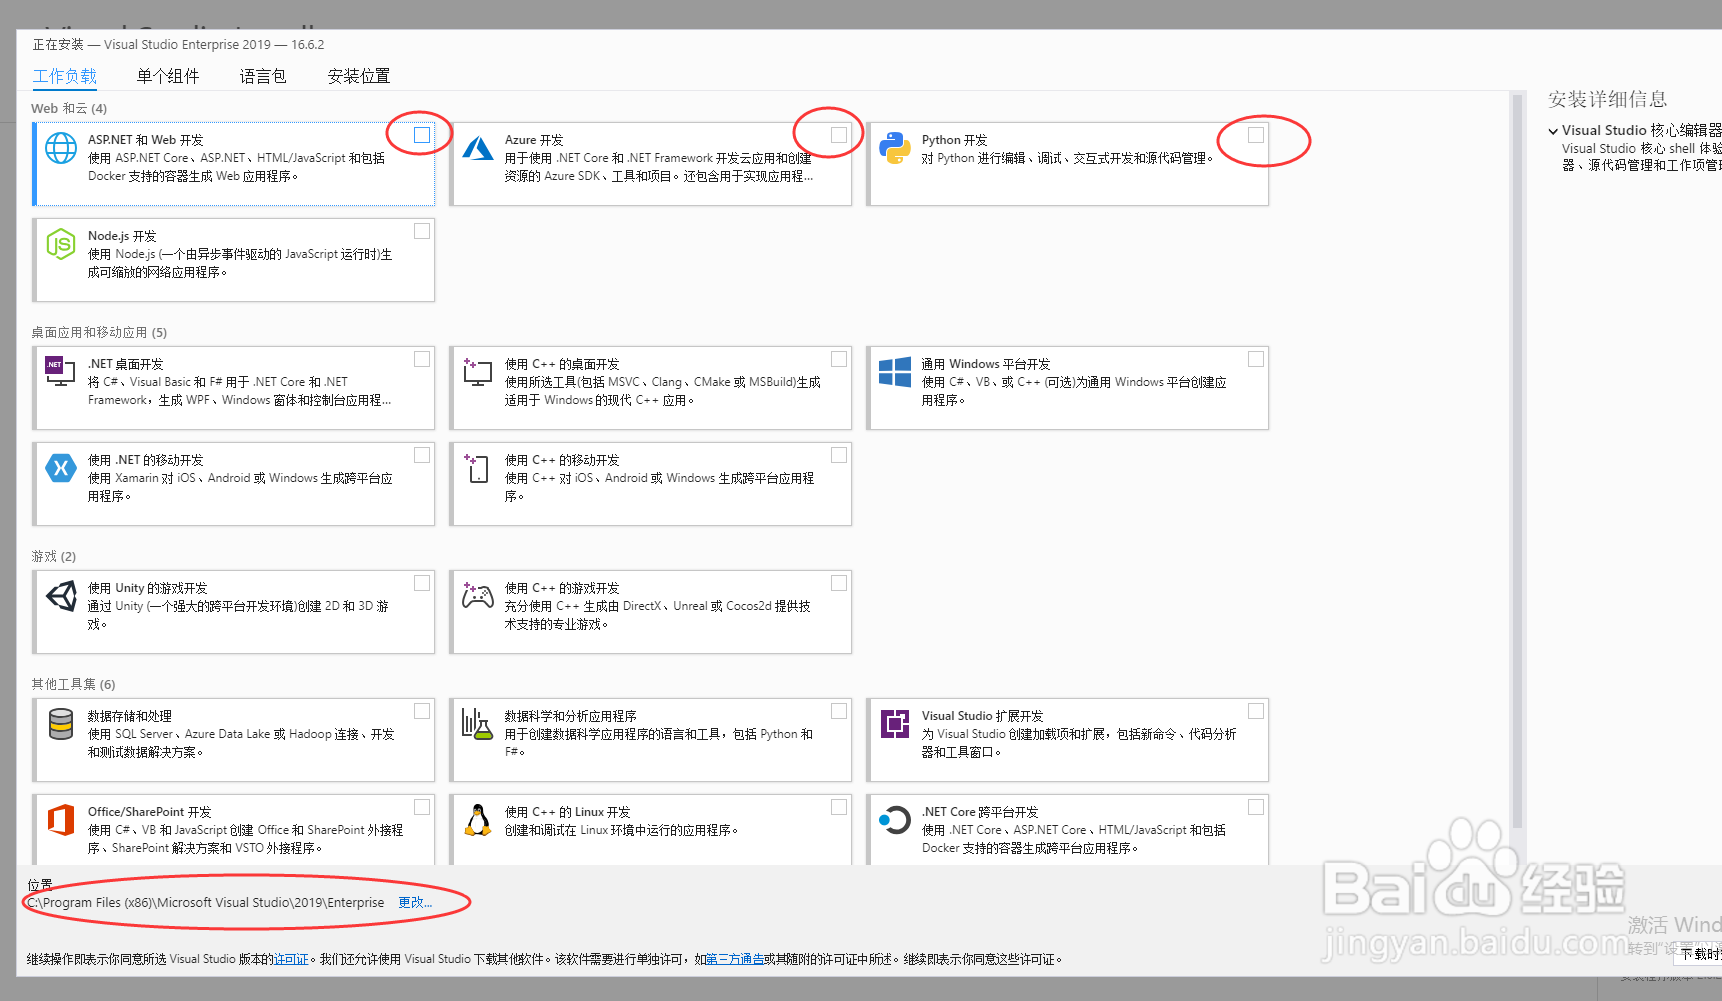
Task: Open the 许可证 license link
Action: click(x=292, y=959)
